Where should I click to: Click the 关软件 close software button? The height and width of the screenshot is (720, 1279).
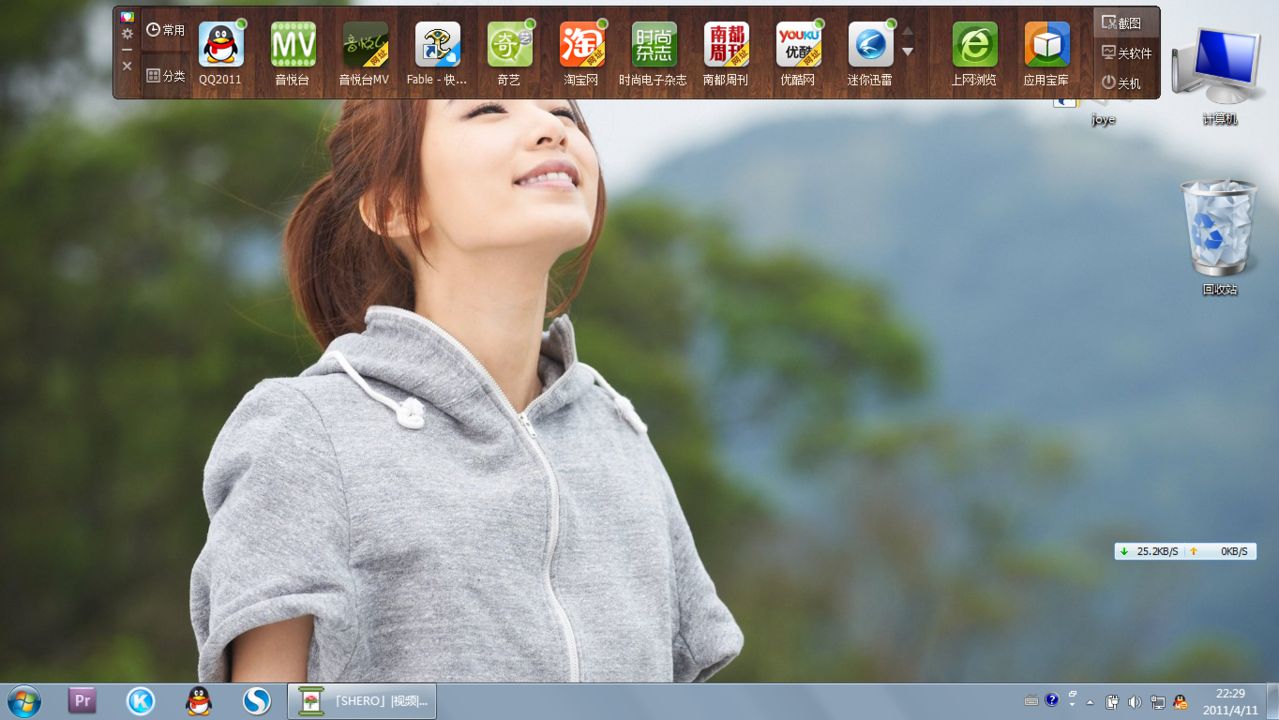pyautogui.click(x=1126, y=53)
